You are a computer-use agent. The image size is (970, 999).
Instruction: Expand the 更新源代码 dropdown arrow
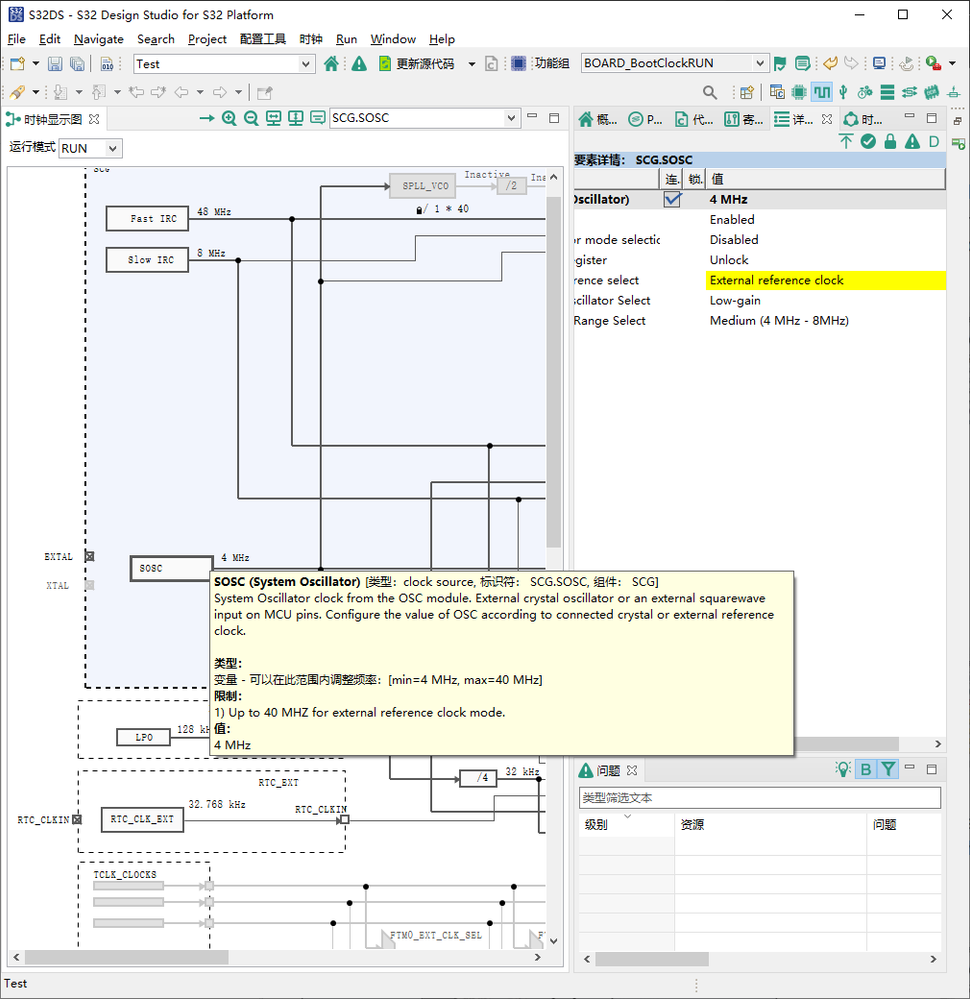[x=472, y=64]
